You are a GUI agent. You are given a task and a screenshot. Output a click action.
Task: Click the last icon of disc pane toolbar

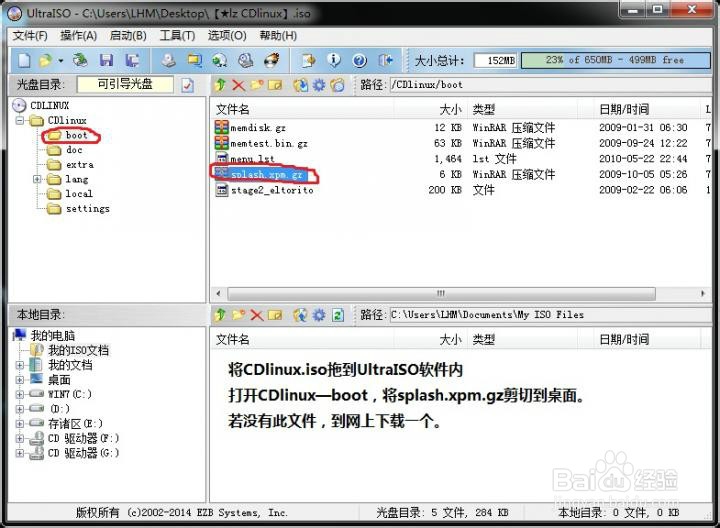click(337, 85)
